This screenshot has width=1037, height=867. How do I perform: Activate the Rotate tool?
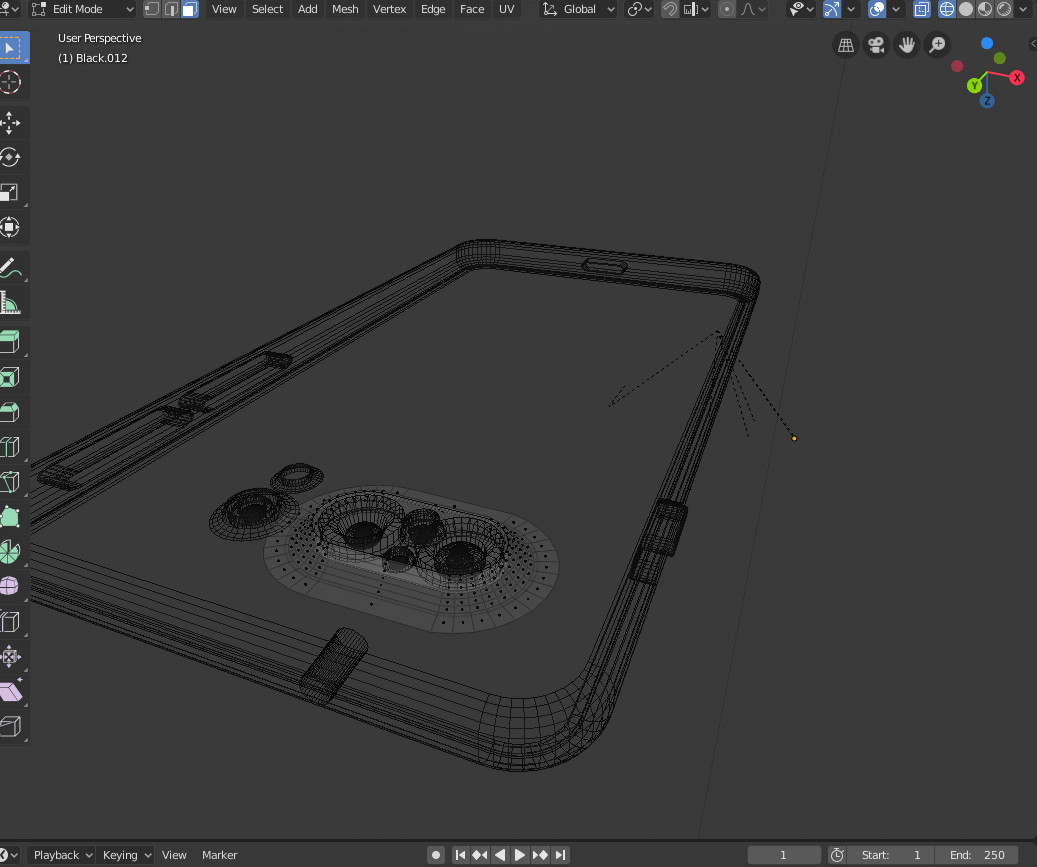[13, 157]
